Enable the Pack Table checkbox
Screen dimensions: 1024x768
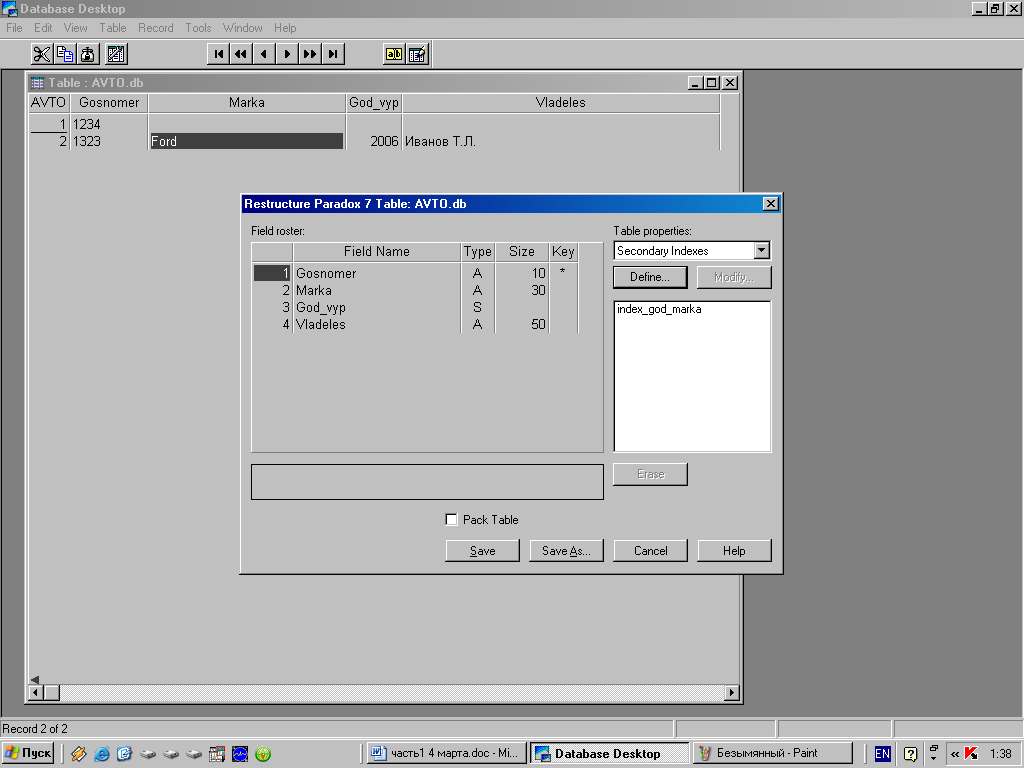pos(451,520)
